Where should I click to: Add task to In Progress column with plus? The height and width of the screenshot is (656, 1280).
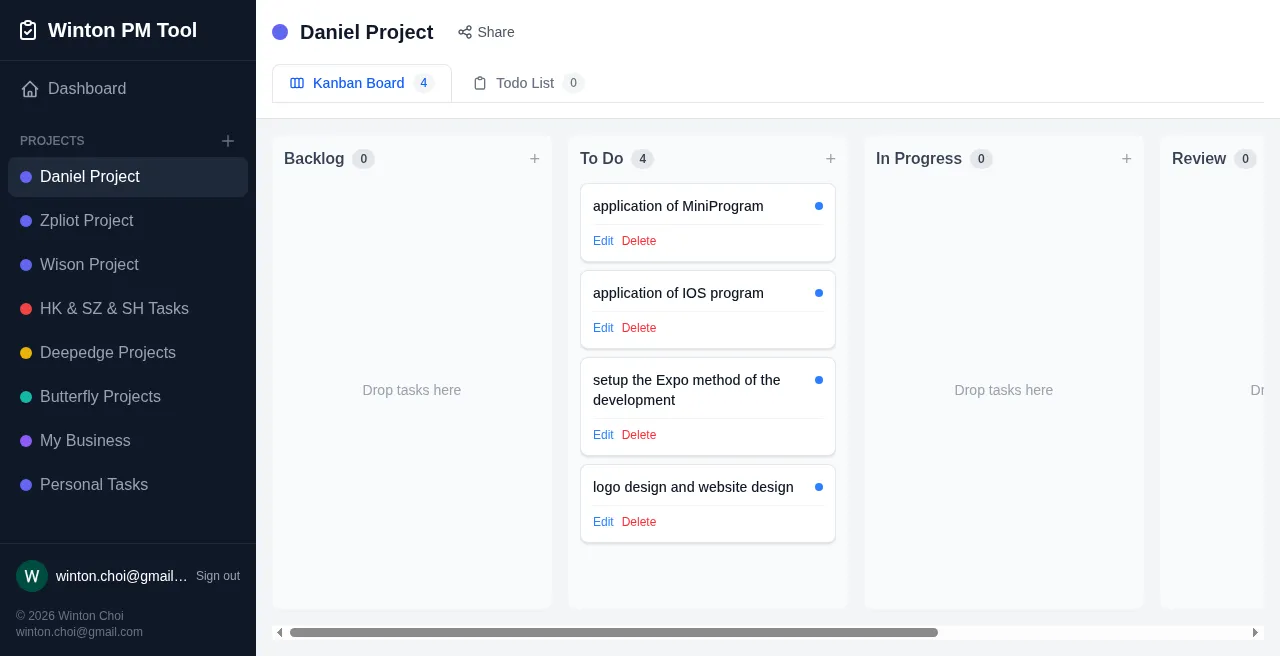(x=1127, y=159)
